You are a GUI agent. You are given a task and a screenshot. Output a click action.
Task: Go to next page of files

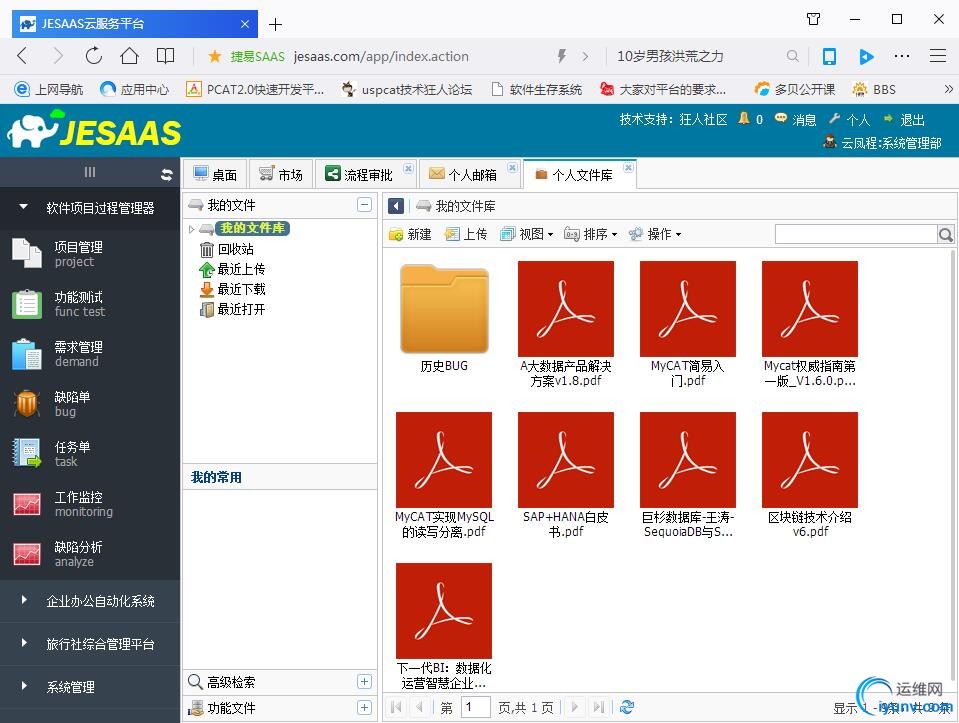(574, 707)
